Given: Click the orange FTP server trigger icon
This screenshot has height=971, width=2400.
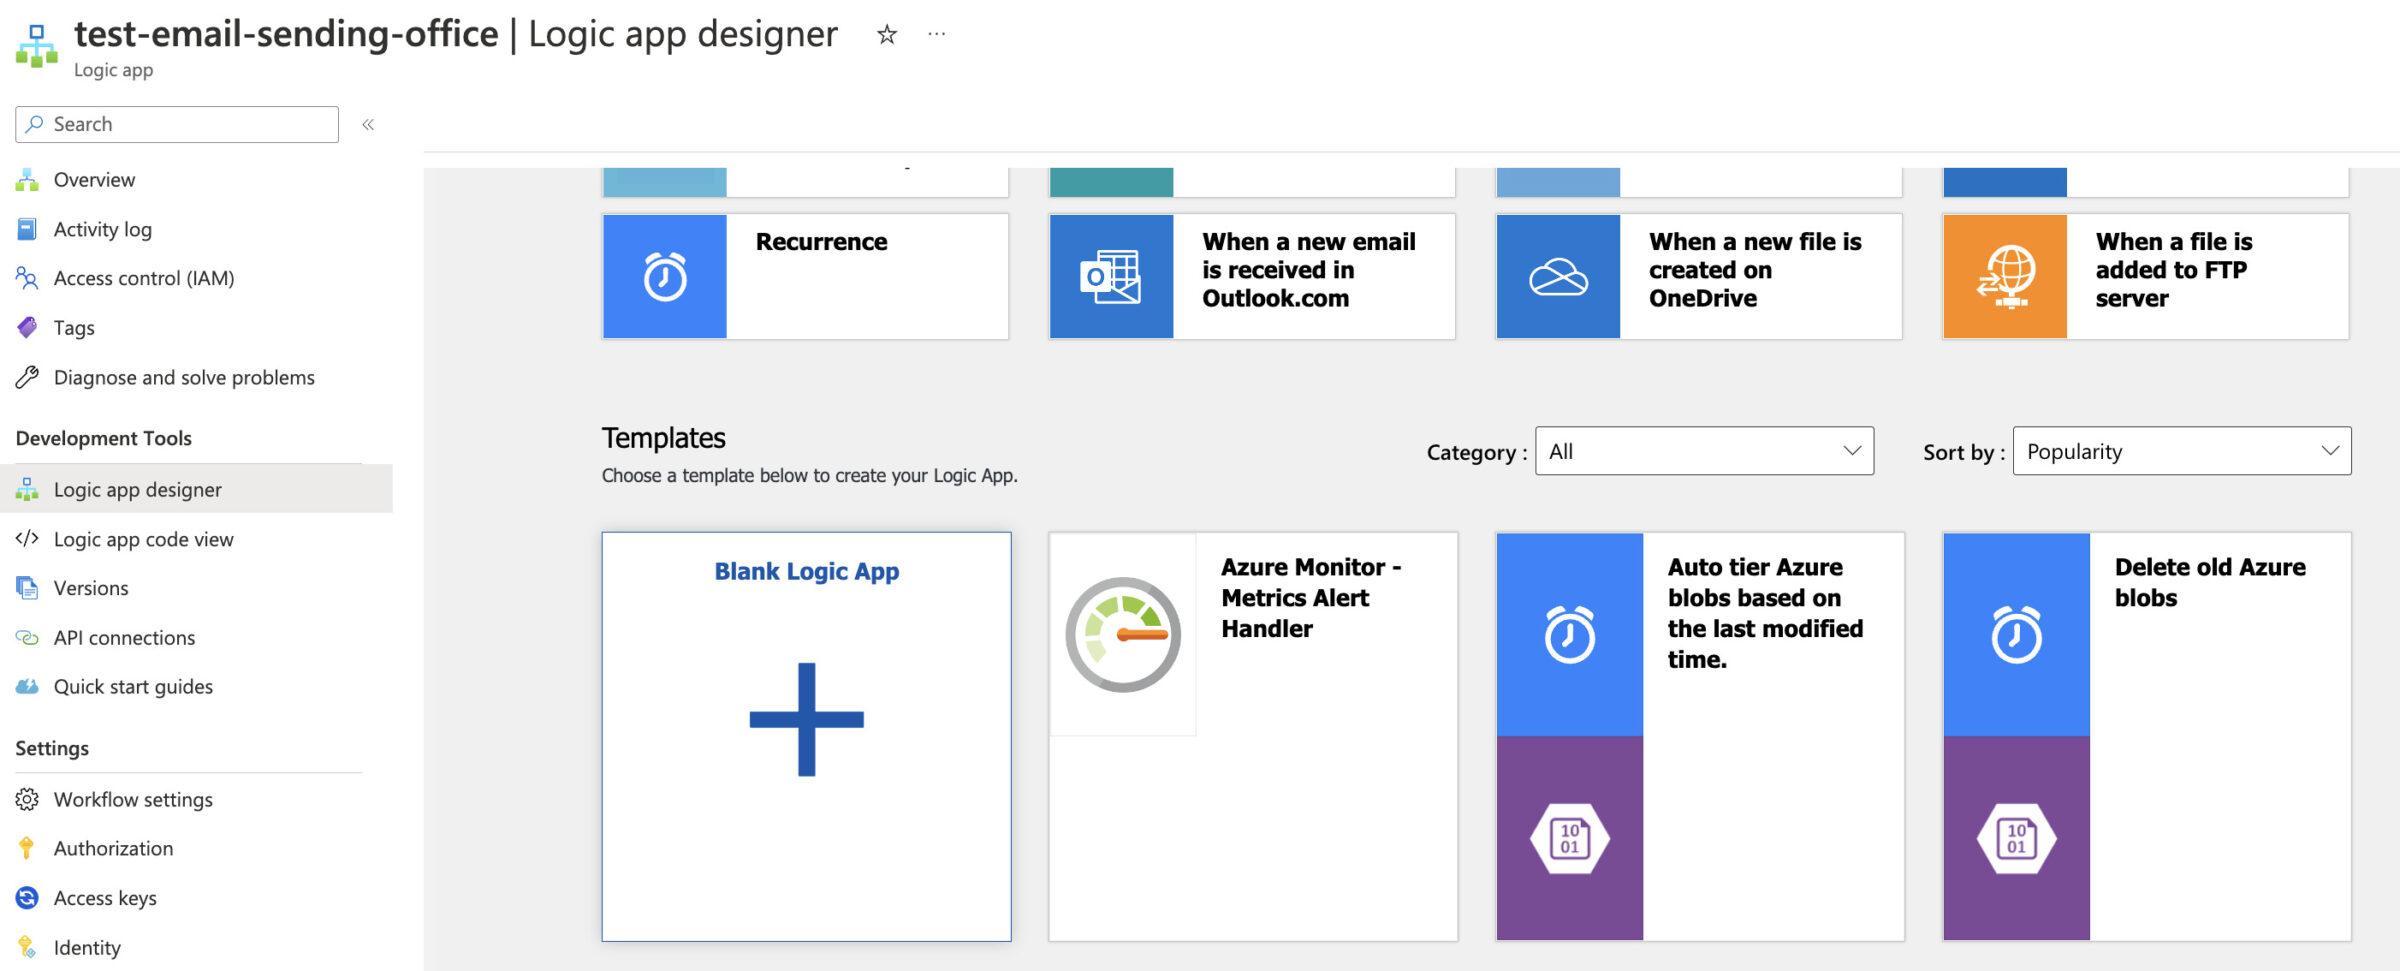Looking at the screenshot, I should 2005,276.
